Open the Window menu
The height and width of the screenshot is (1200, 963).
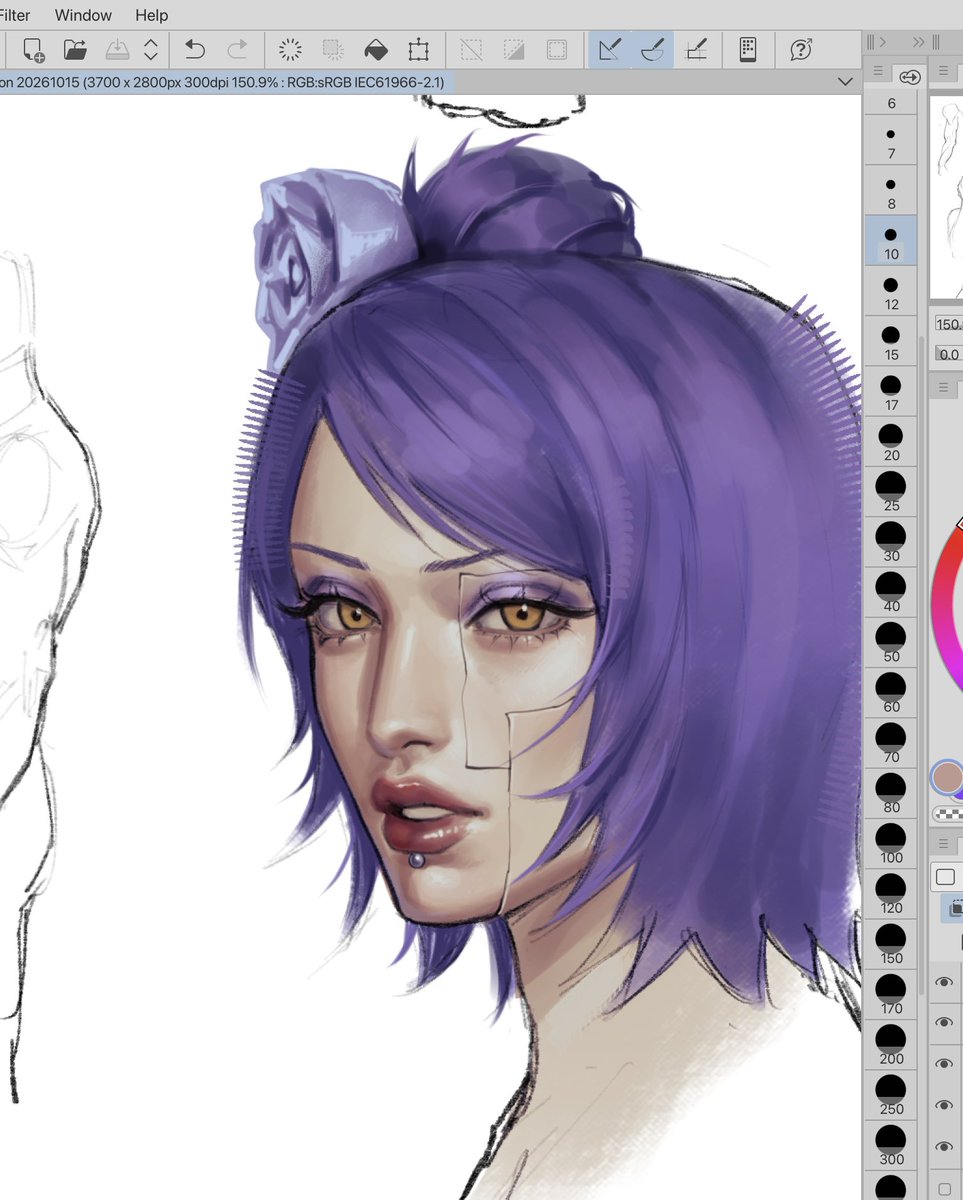click(x=83, y=15)
